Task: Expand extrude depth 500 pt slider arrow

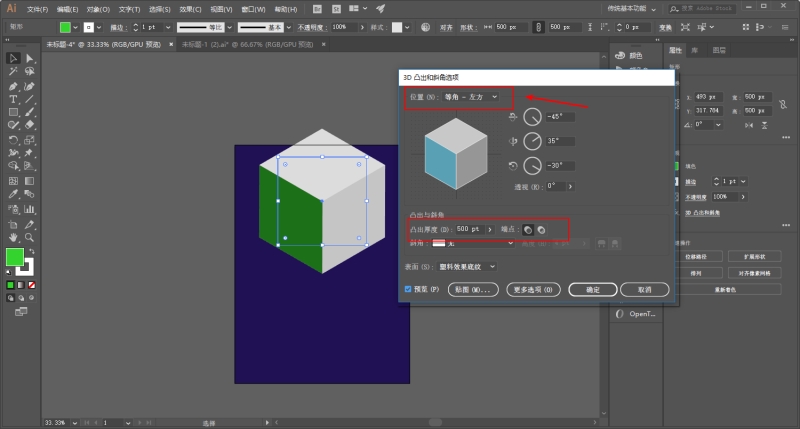Action: coord(490,230)
